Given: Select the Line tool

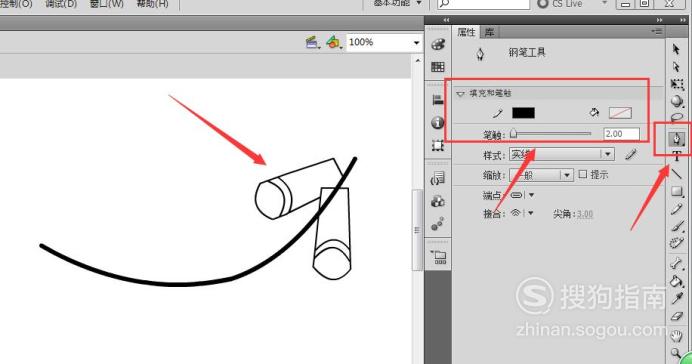Looking at the screenshot, I should click(677, 173).
